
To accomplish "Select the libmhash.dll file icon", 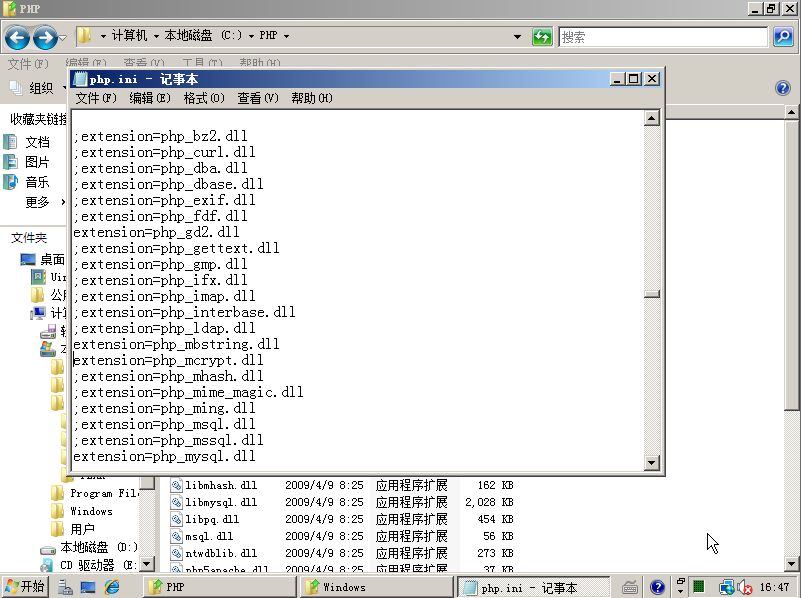I will (x=177, y=485).
